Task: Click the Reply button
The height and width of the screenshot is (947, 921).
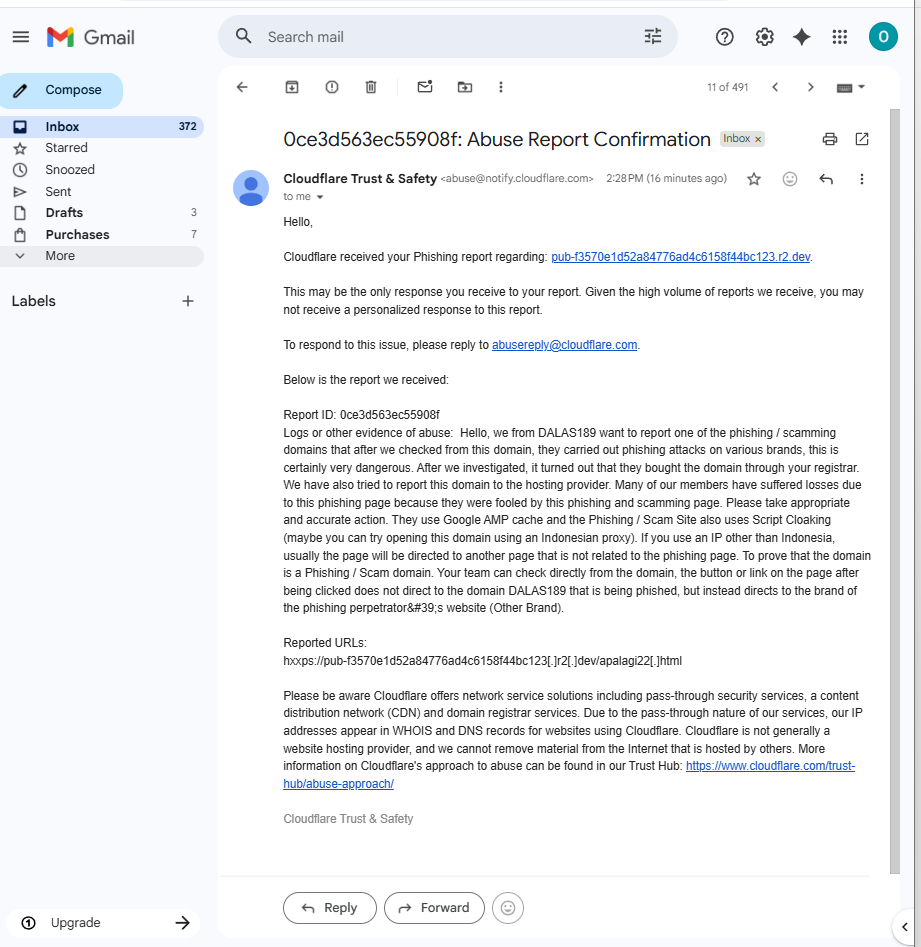Action: click(330, 908)
